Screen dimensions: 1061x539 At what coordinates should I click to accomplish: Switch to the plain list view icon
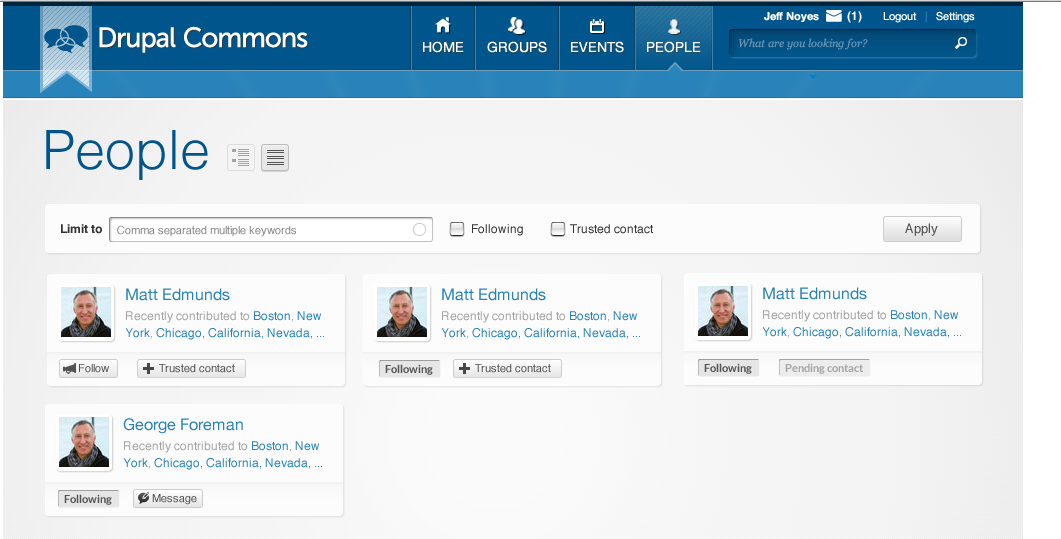click(275, 158)
